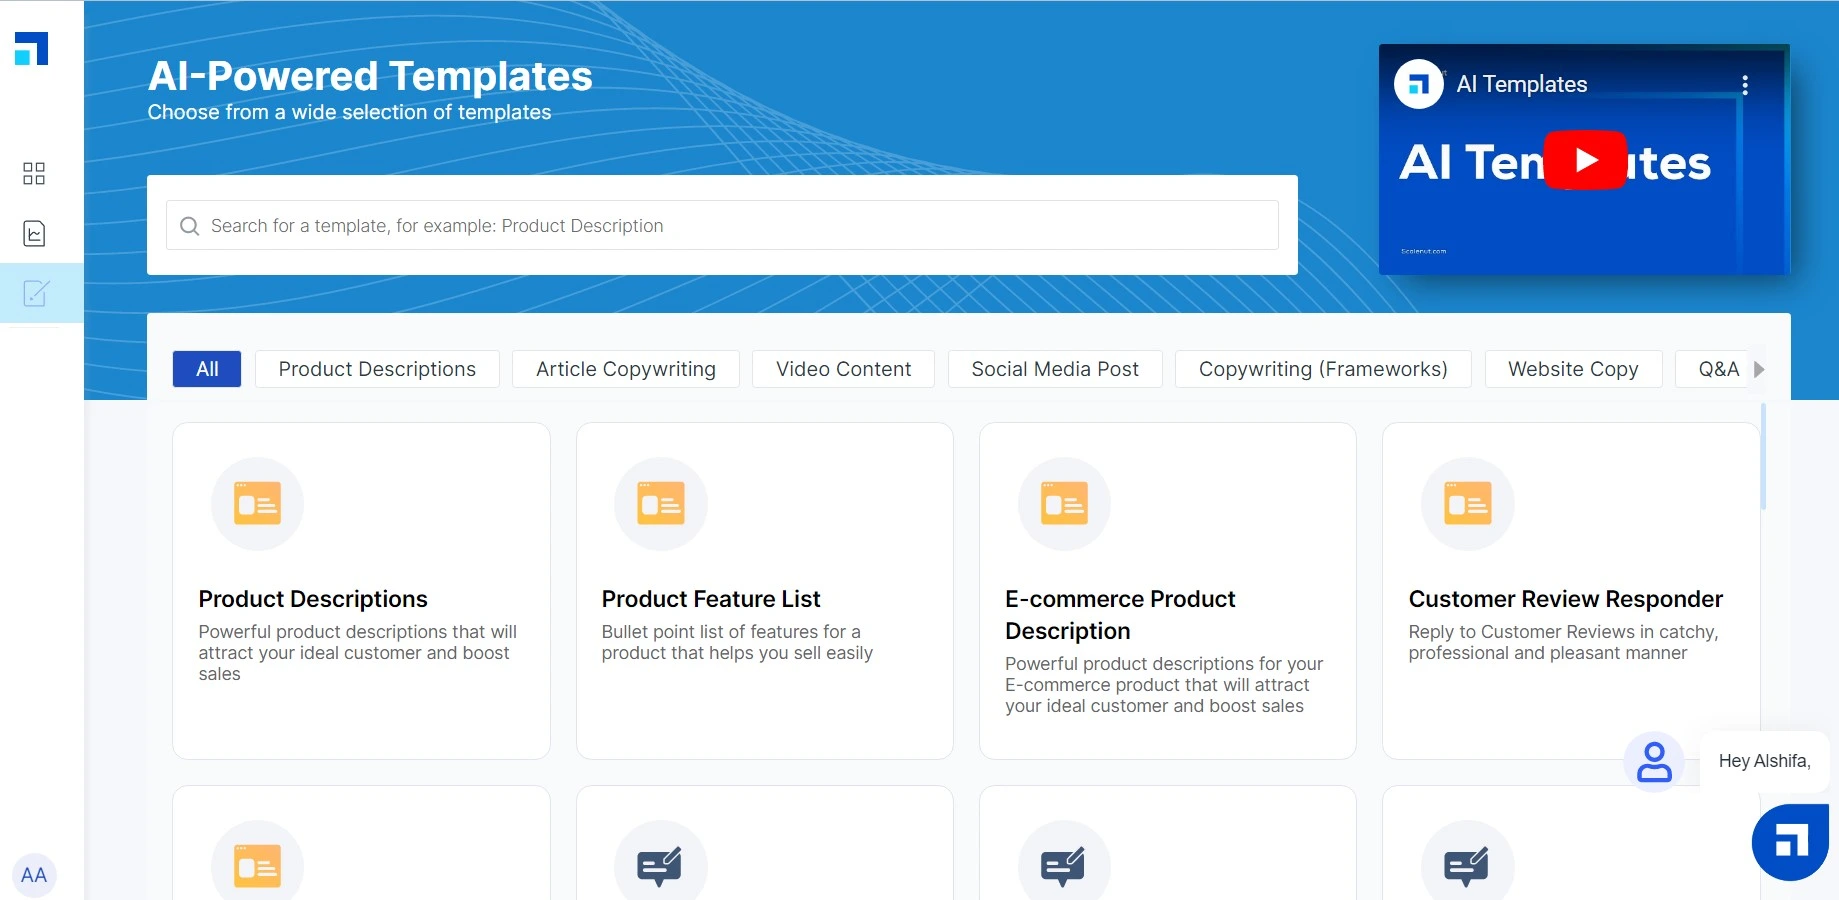The image size is (1839, 900).
Task: Open the Scalenut home logo in sidebar
Action: click(x=31, y=48)
